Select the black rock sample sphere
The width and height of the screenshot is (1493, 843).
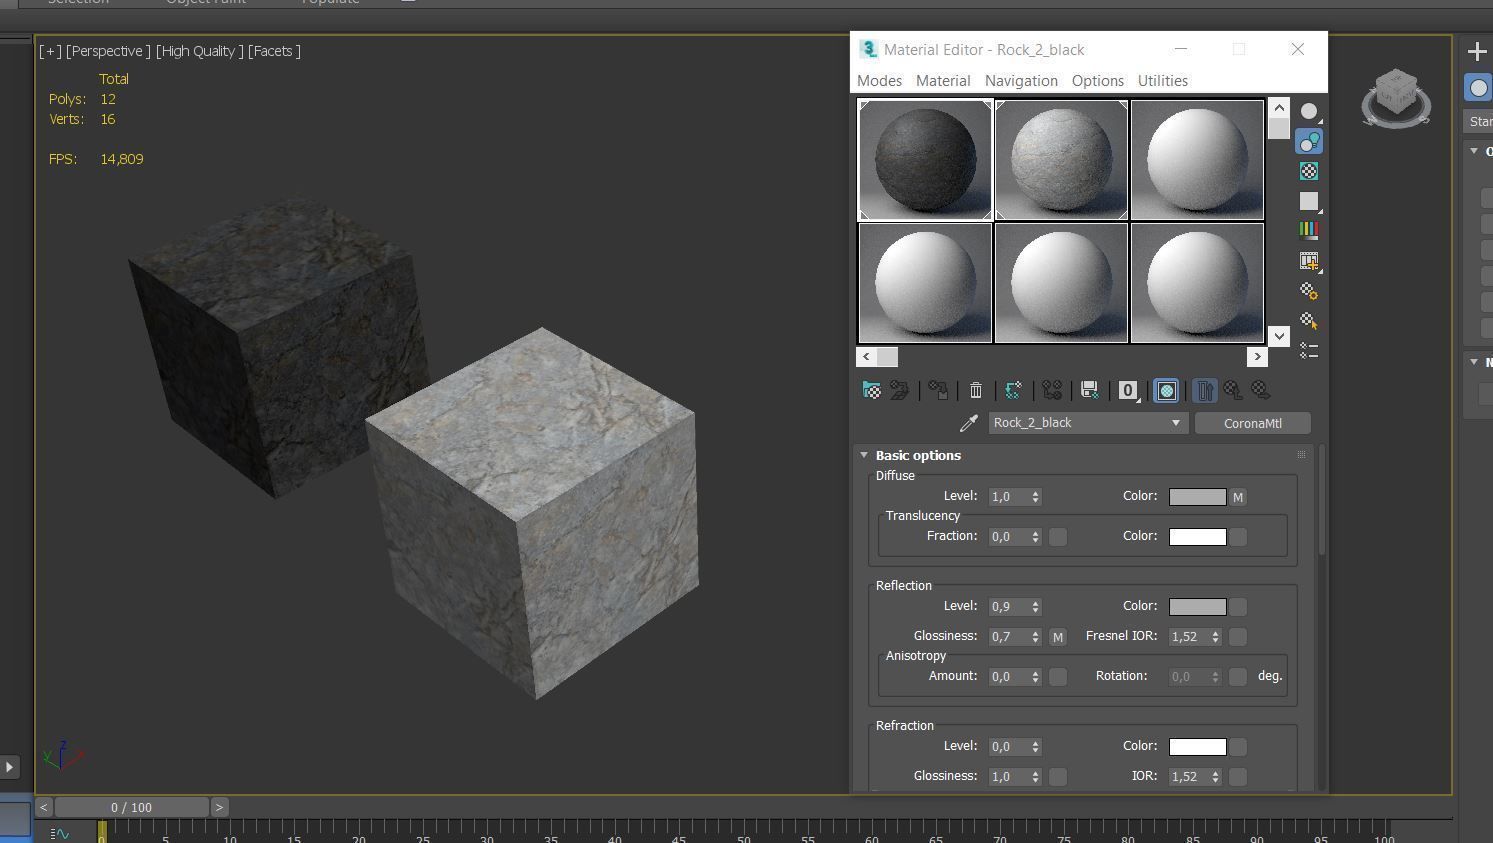point(925,160)
